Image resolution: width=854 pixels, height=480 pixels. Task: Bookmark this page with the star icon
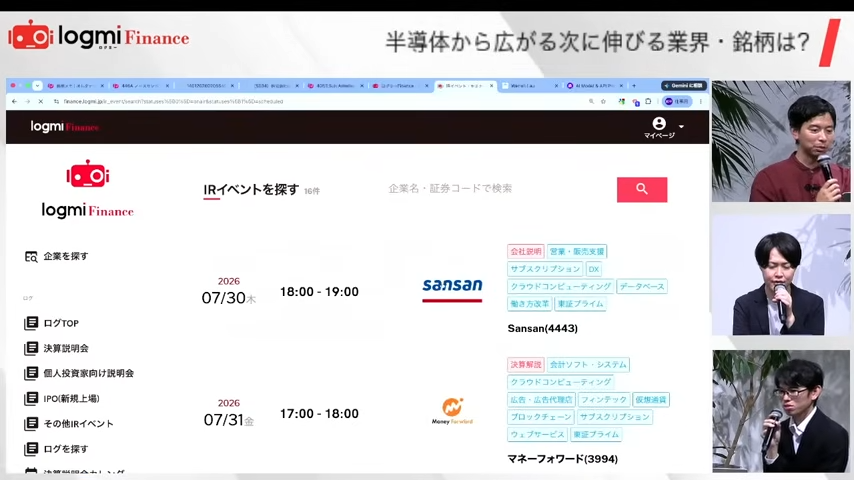(603, 101)
